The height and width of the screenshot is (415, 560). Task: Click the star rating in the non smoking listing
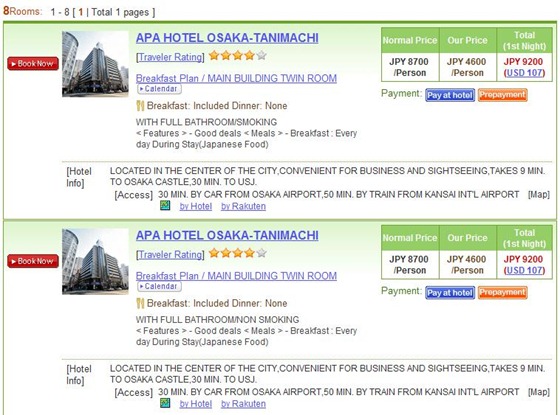pyautogui.click(x=238, y=253)
